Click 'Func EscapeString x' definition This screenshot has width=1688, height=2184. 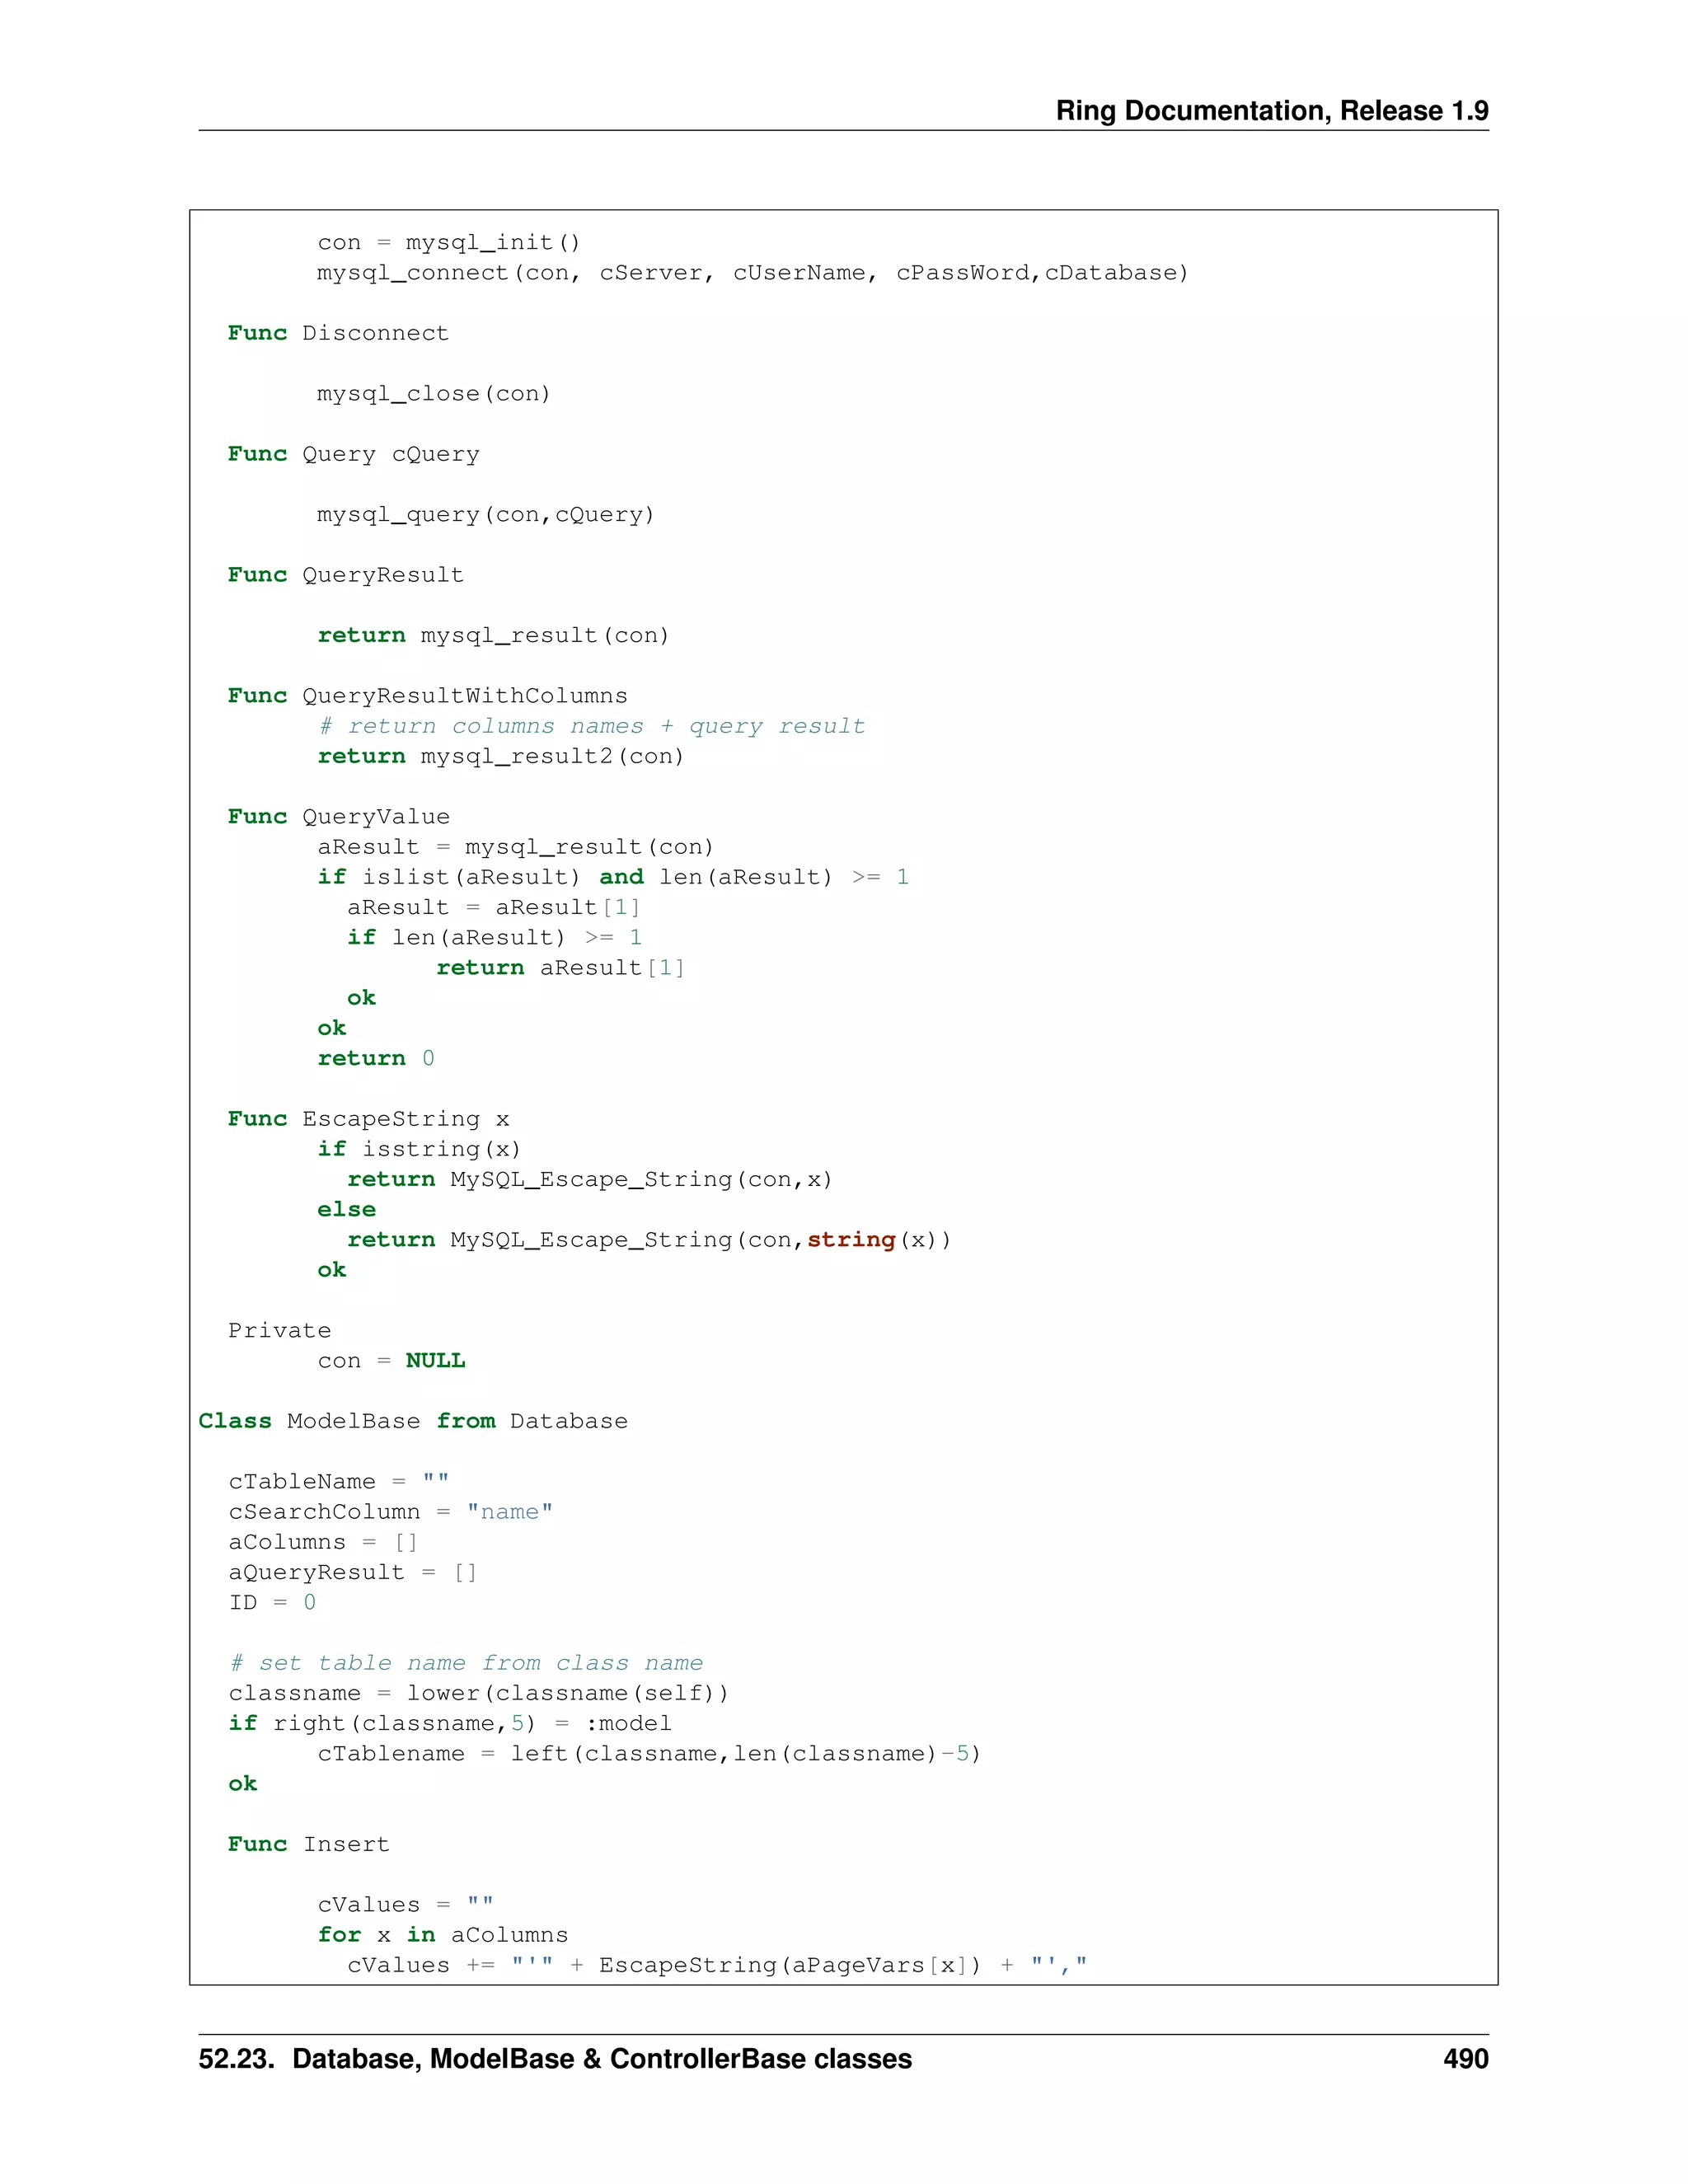tap(368, 1119)
